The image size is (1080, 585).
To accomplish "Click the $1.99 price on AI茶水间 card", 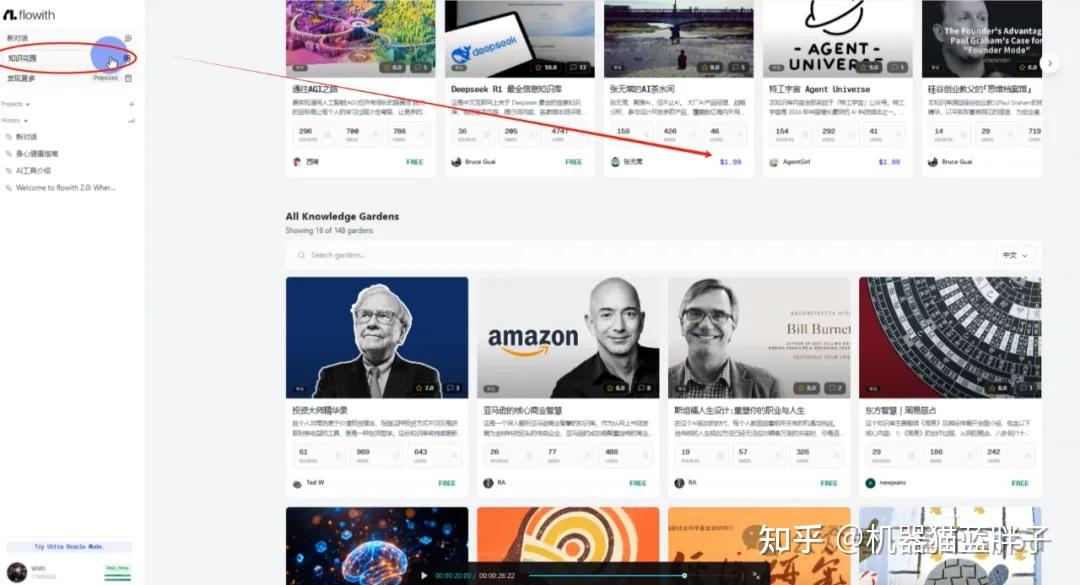I will point(730,162).
